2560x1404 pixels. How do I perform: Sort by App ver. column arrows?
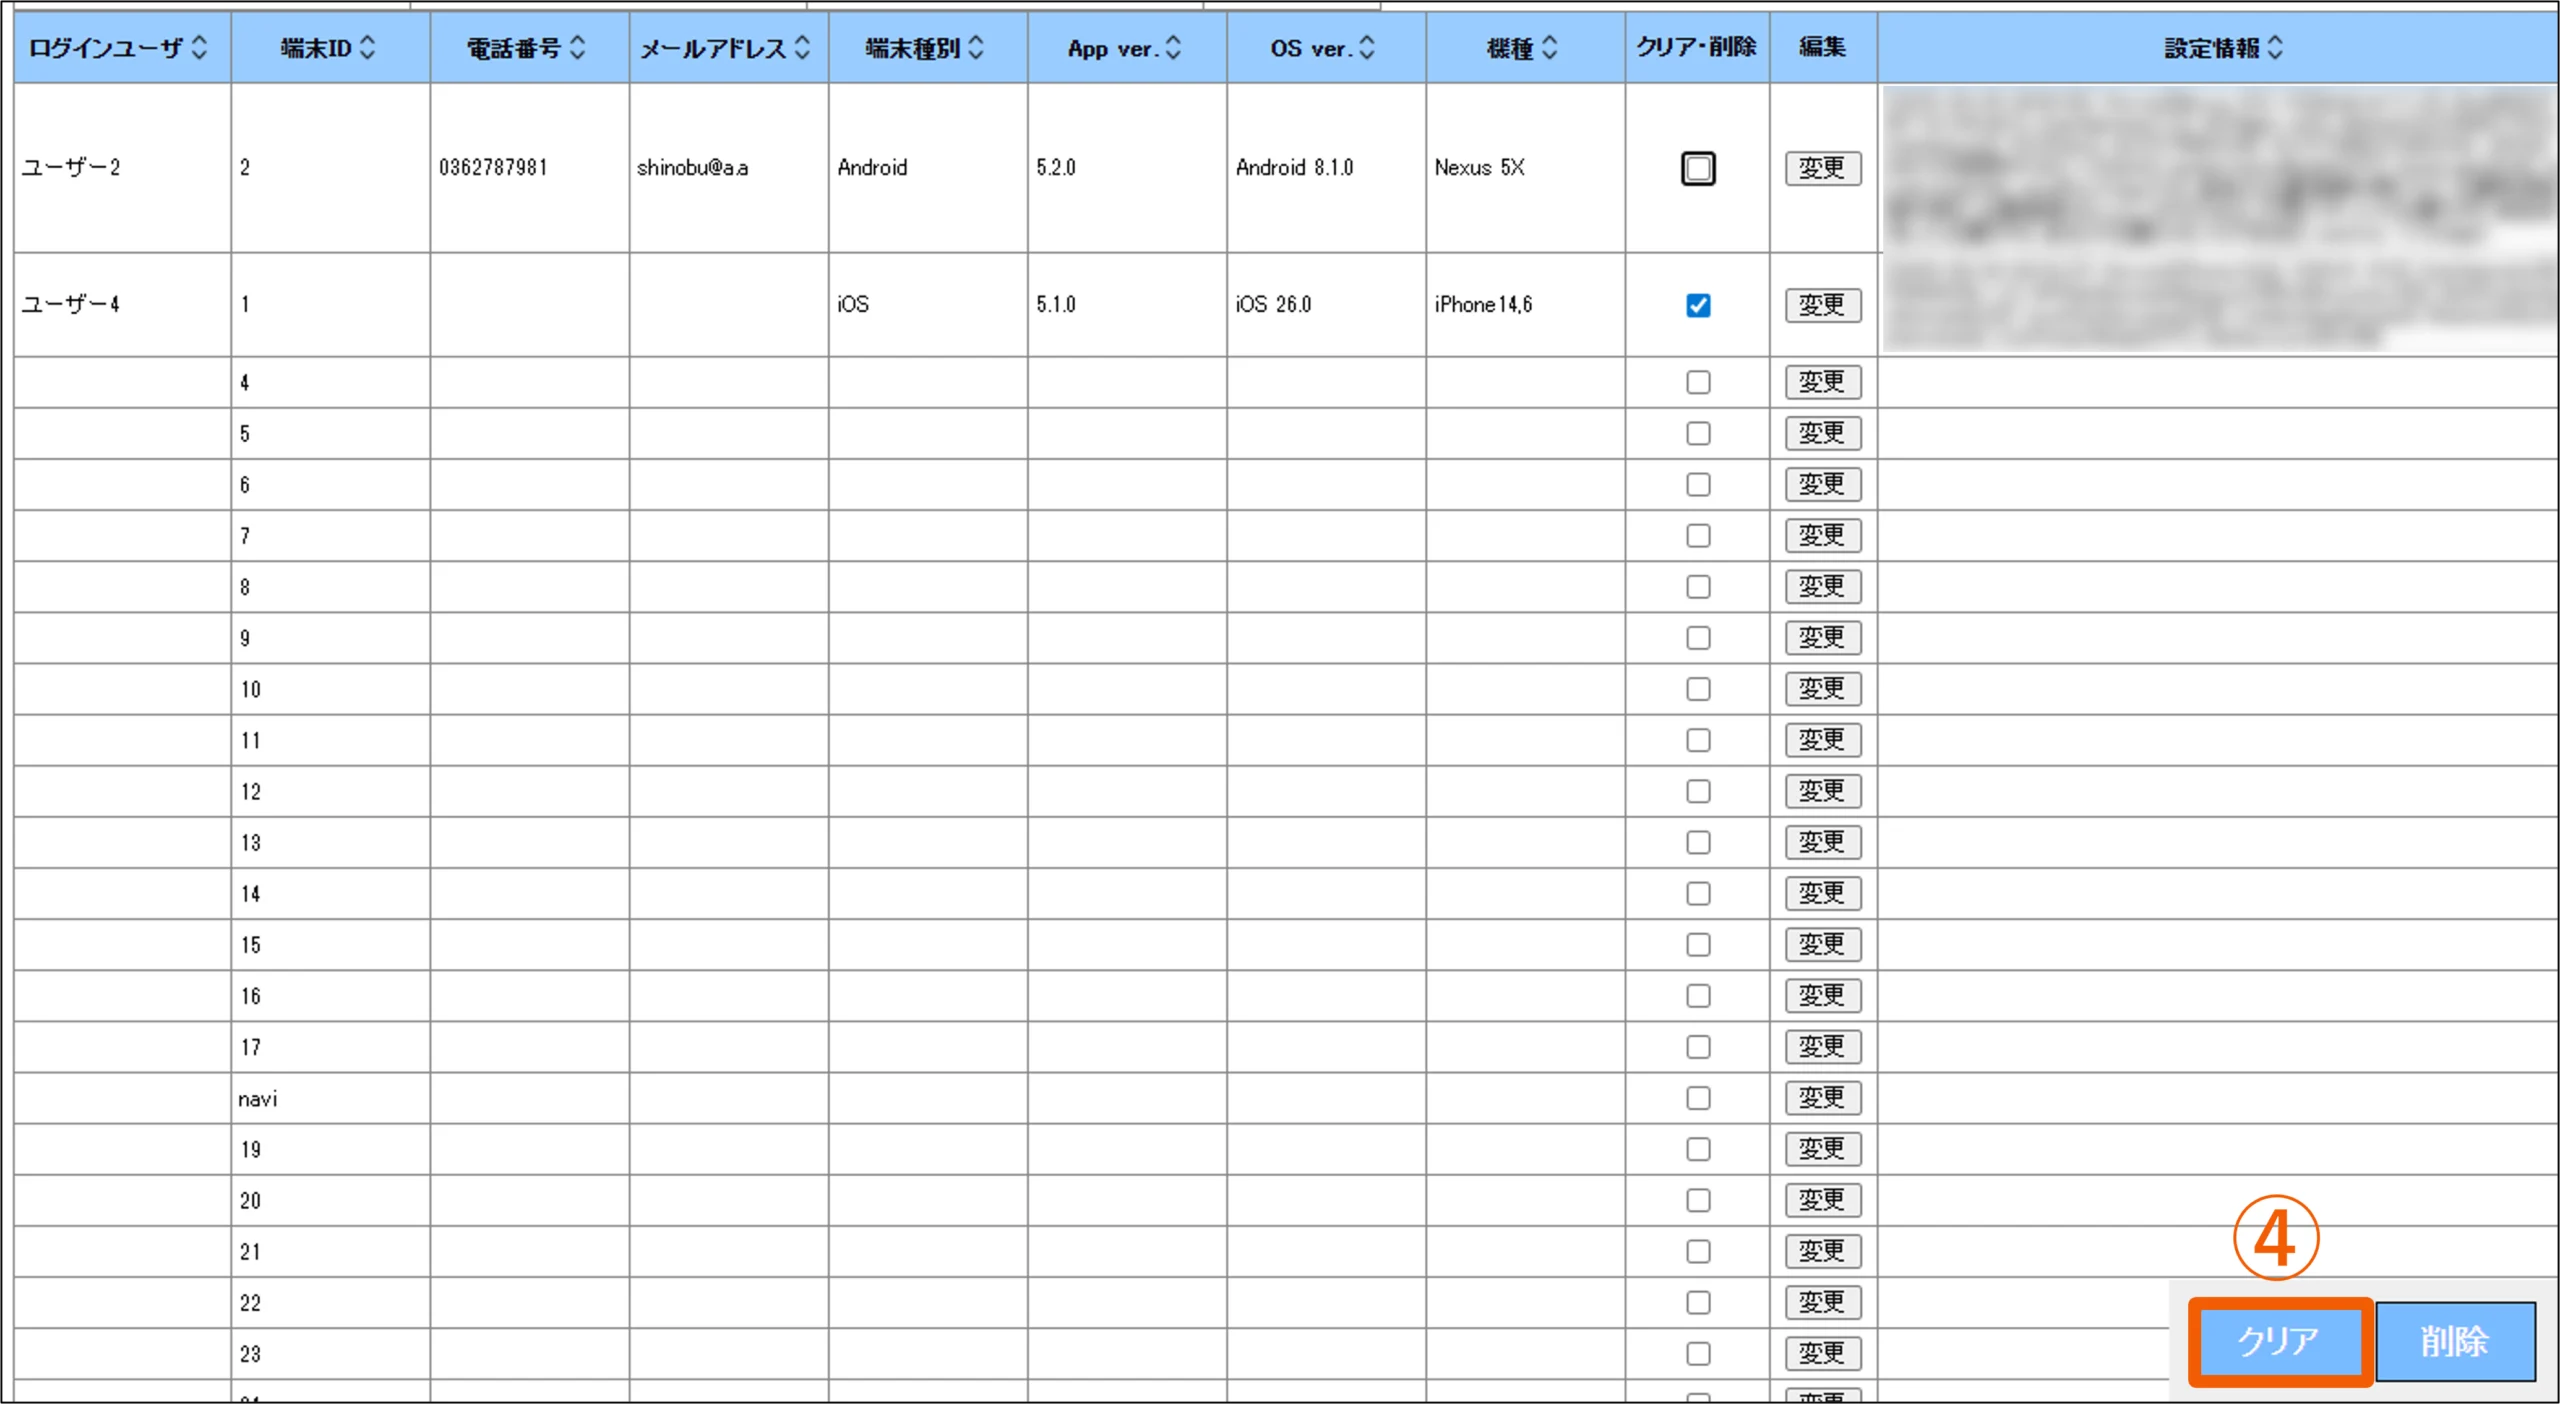(x=1174, y=47)
